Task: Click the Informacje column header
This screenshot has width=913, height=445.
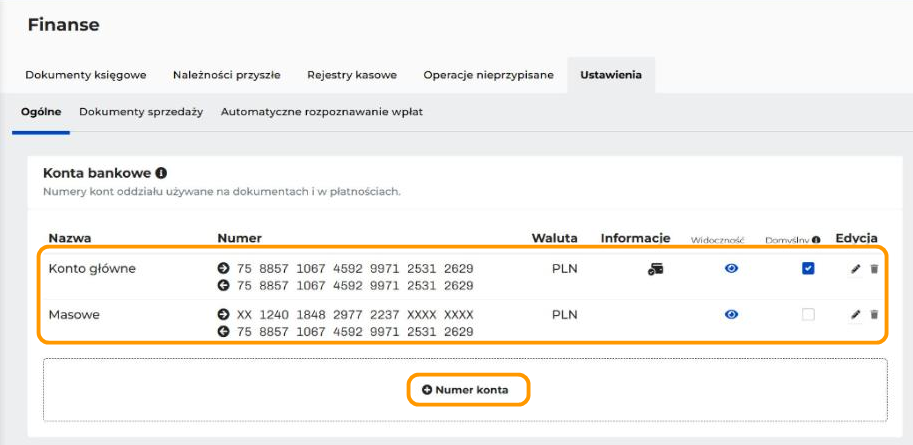Action: point(635,238)
